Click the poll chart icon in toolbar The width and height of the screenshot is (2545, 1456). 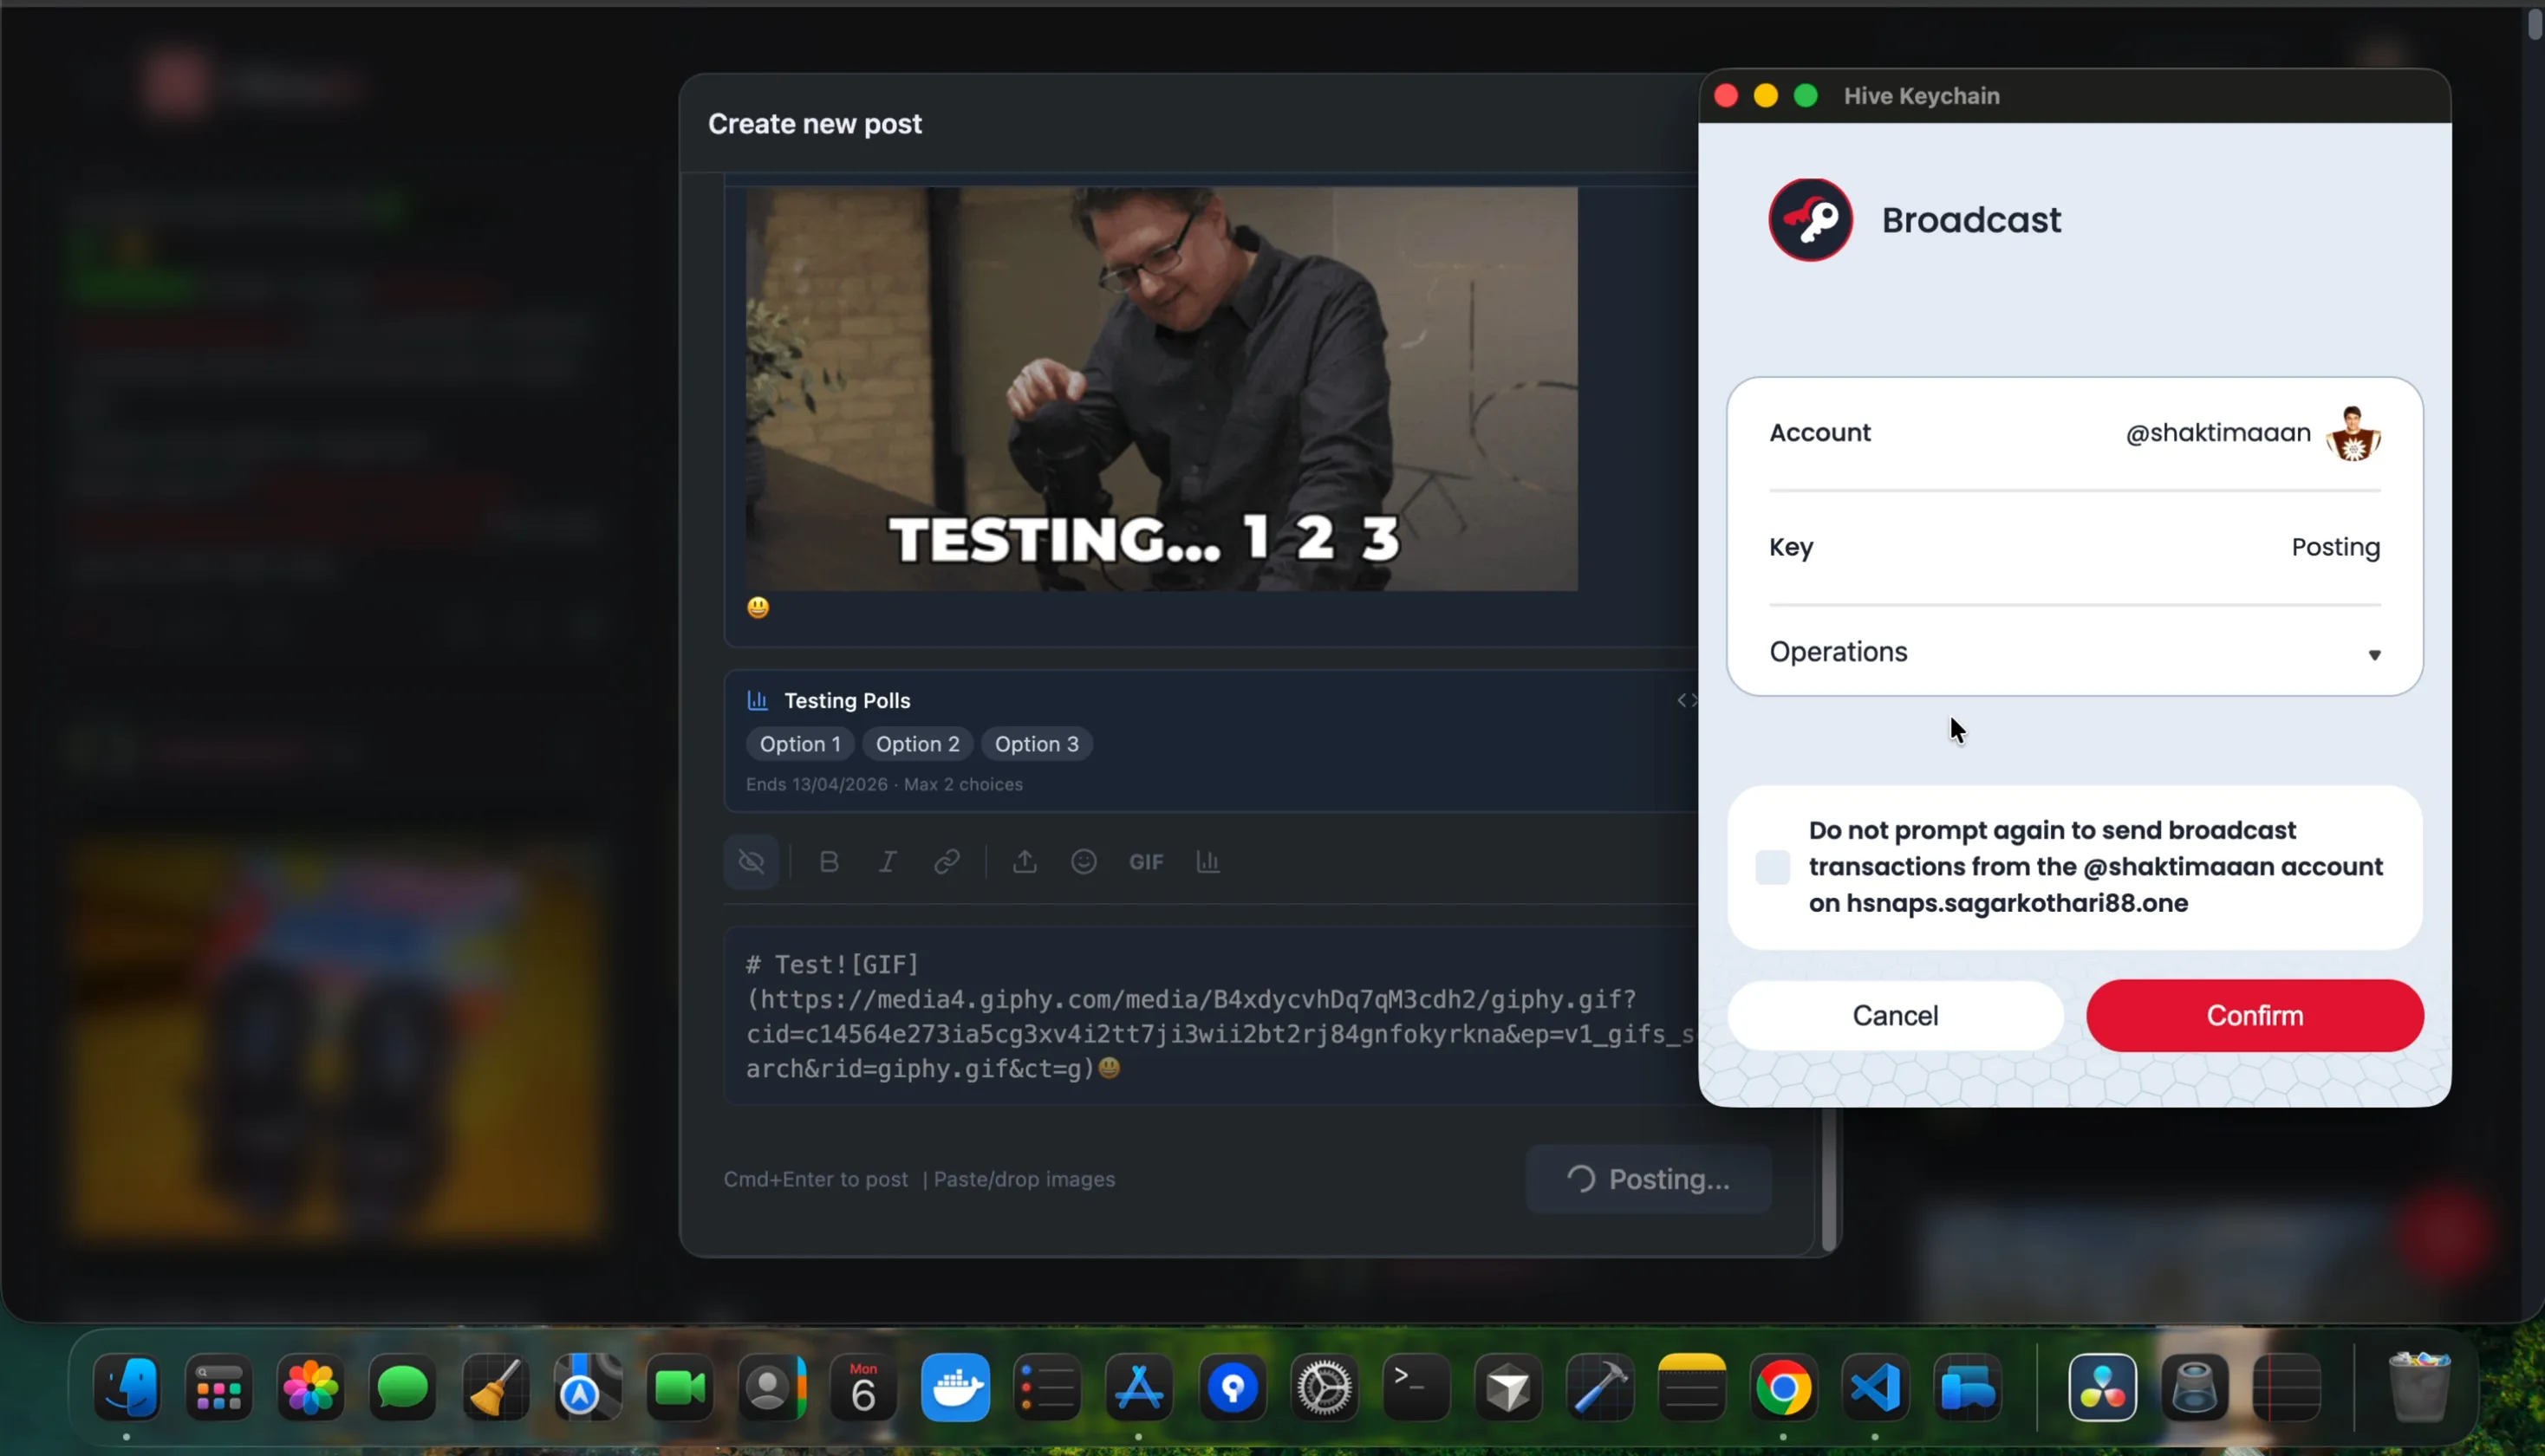pos(1208,862)
